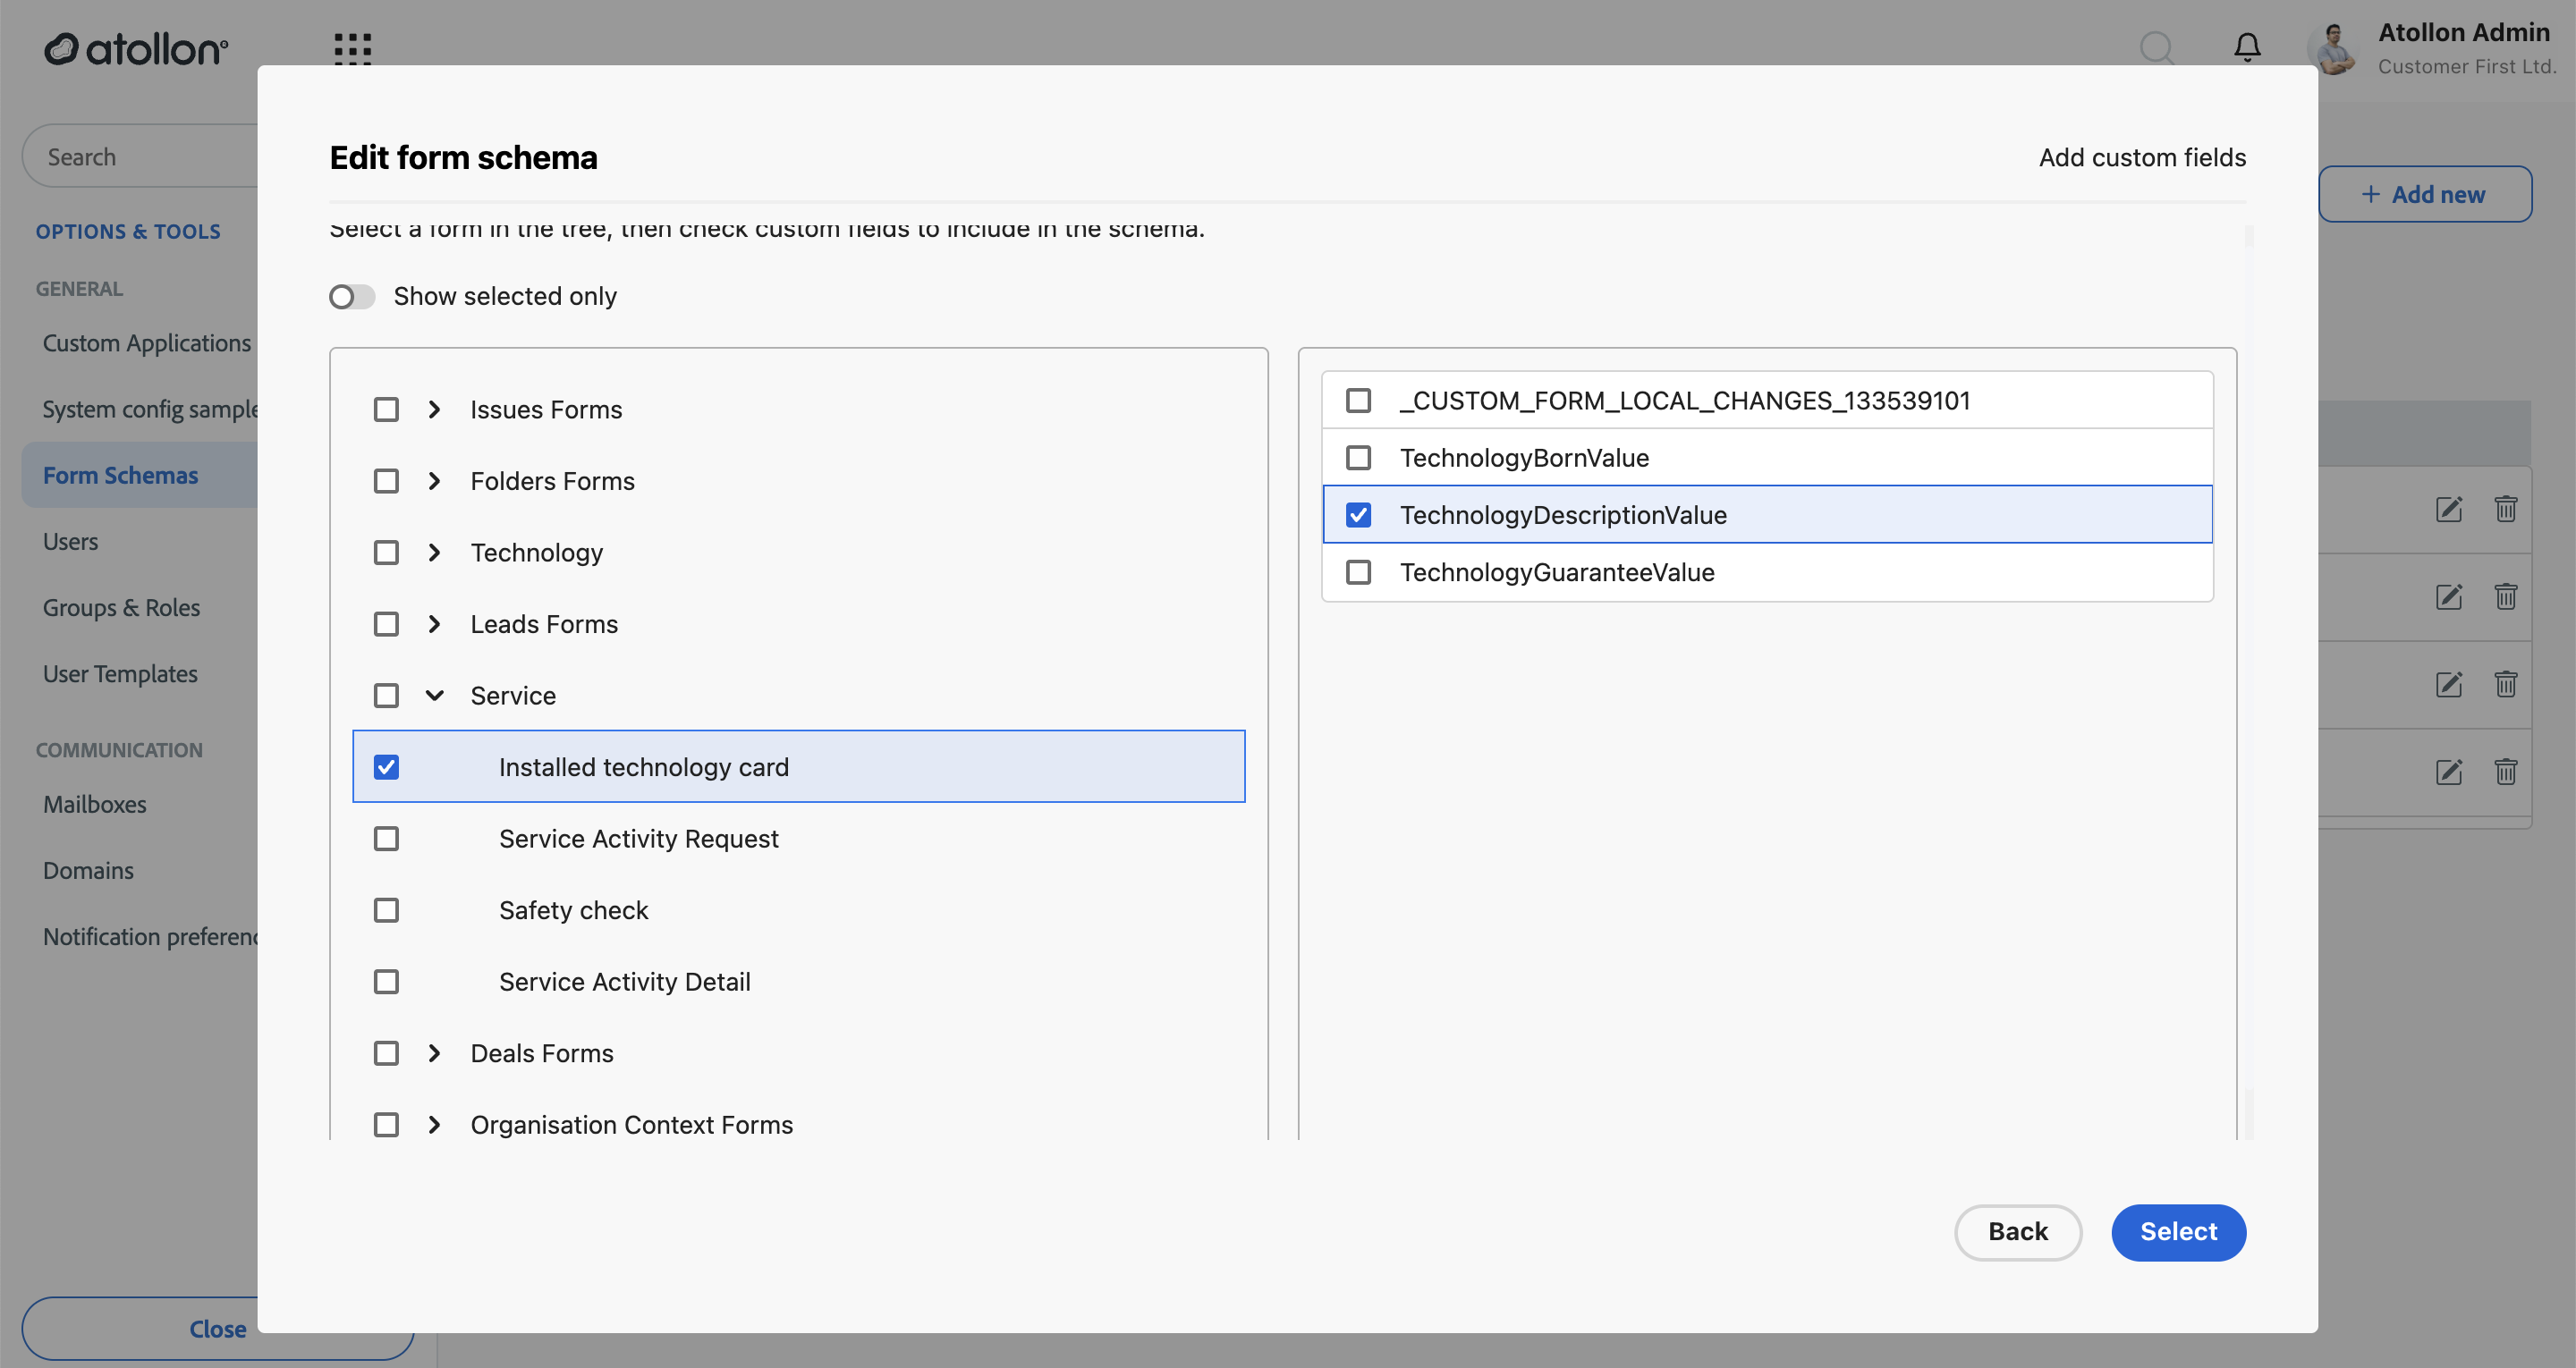Open the search magnifier in header

point(2157,47)
